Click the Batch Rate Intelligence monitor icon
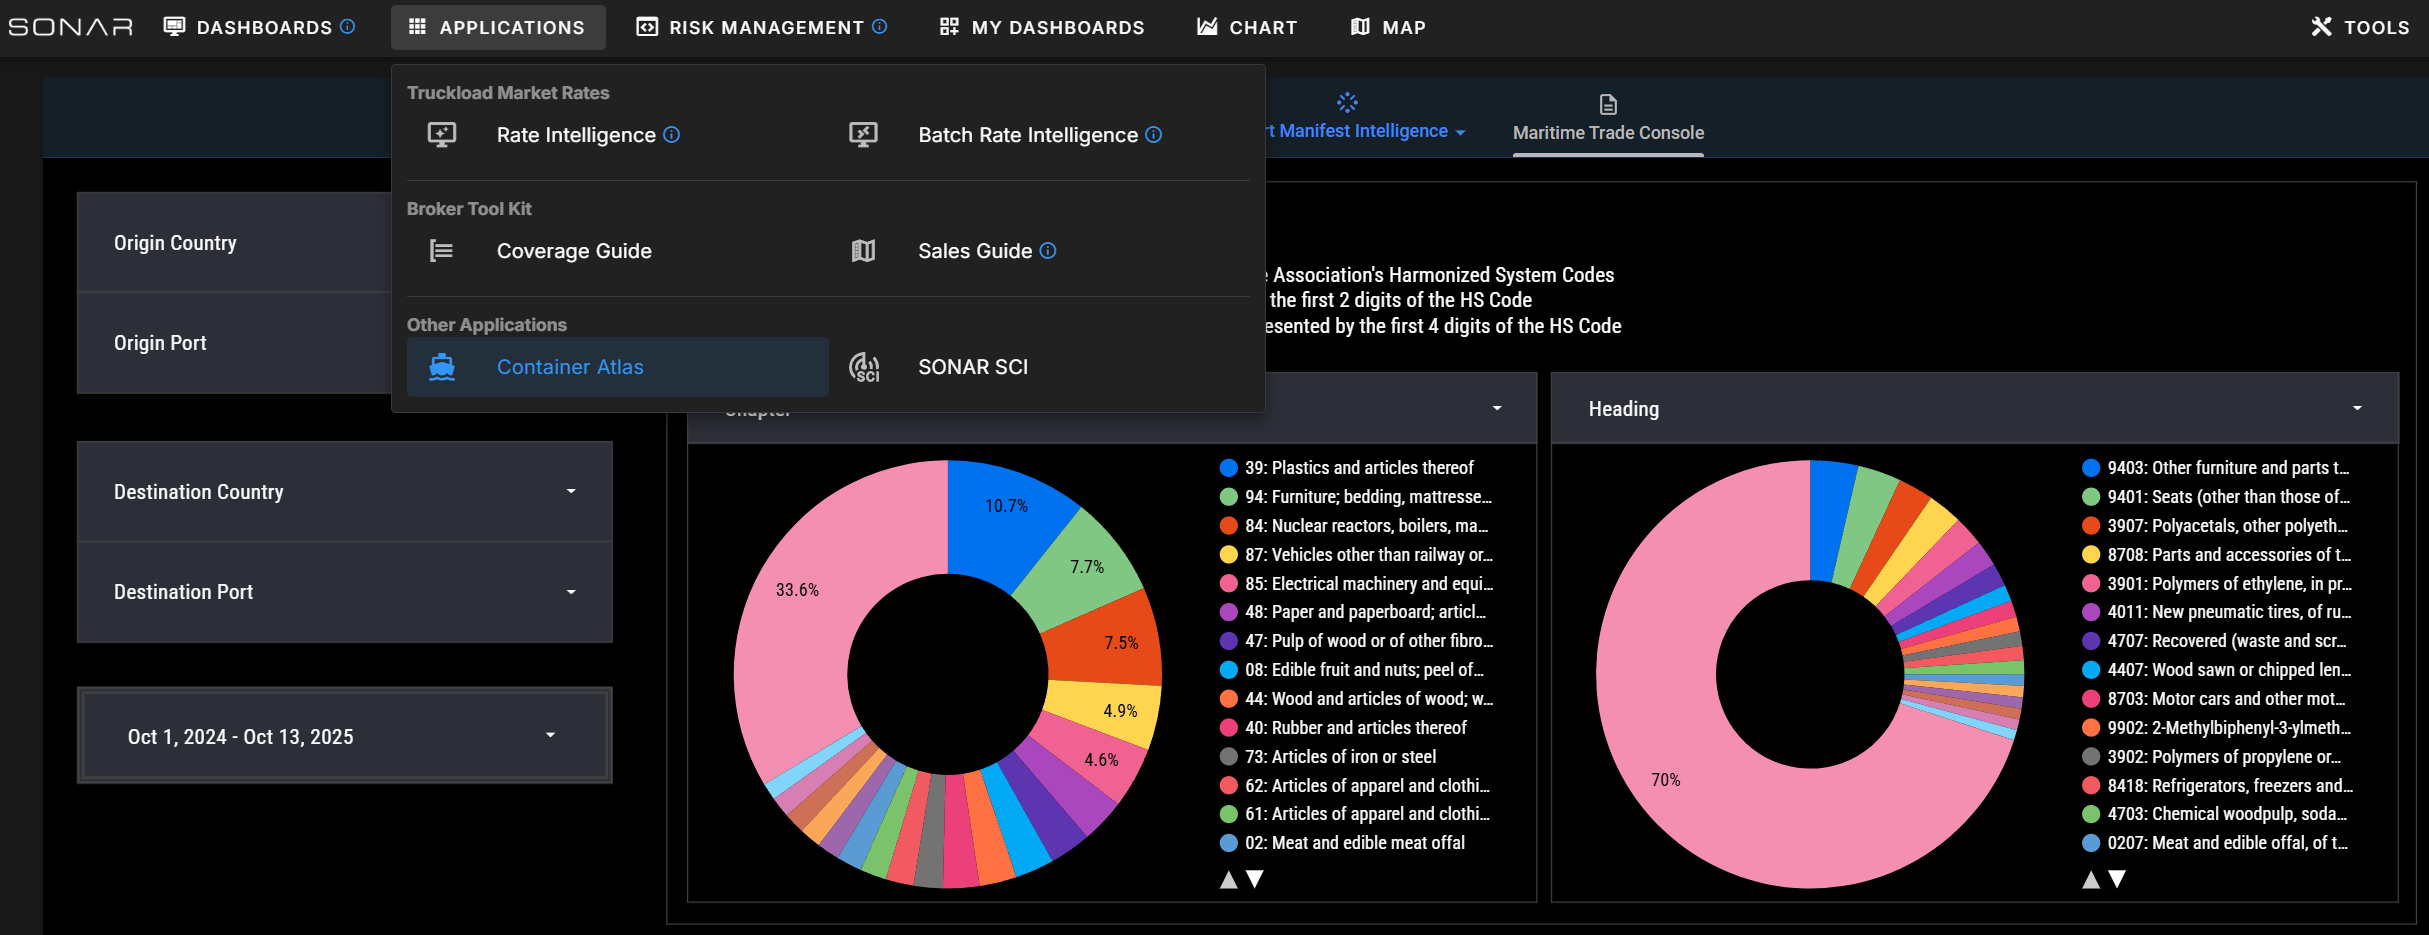This screenshot has width=2429, height=935. point(863,135)
